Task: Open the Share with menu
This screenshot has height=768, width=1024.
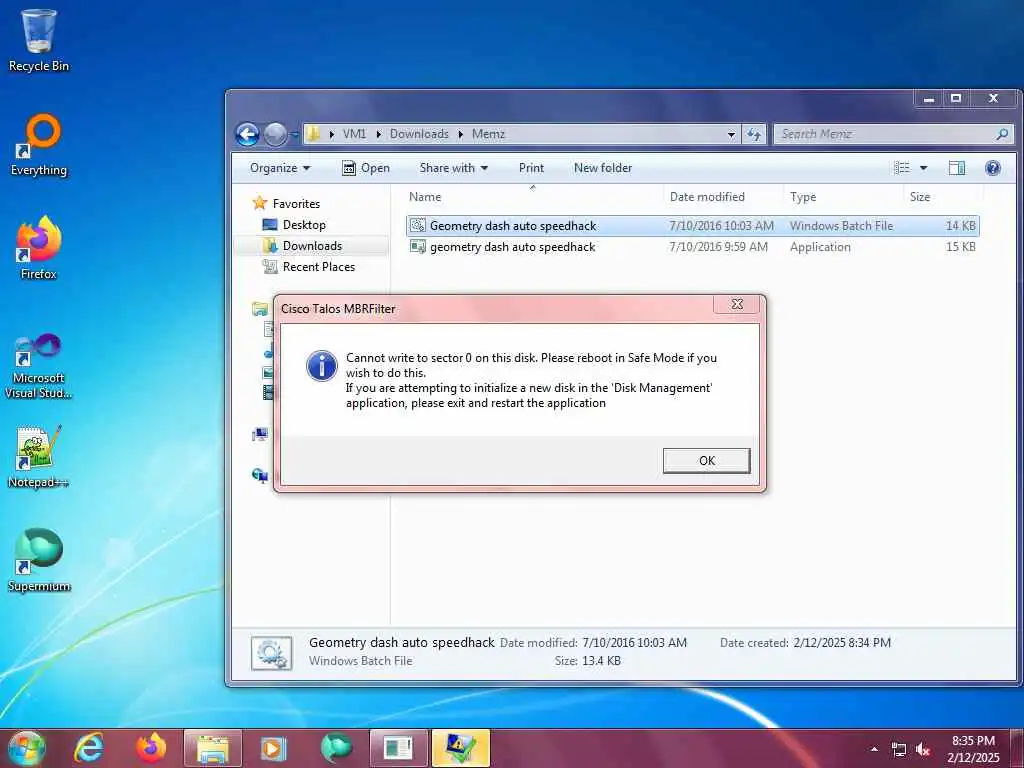Action: pyautogui.click(x=454, y=168)
